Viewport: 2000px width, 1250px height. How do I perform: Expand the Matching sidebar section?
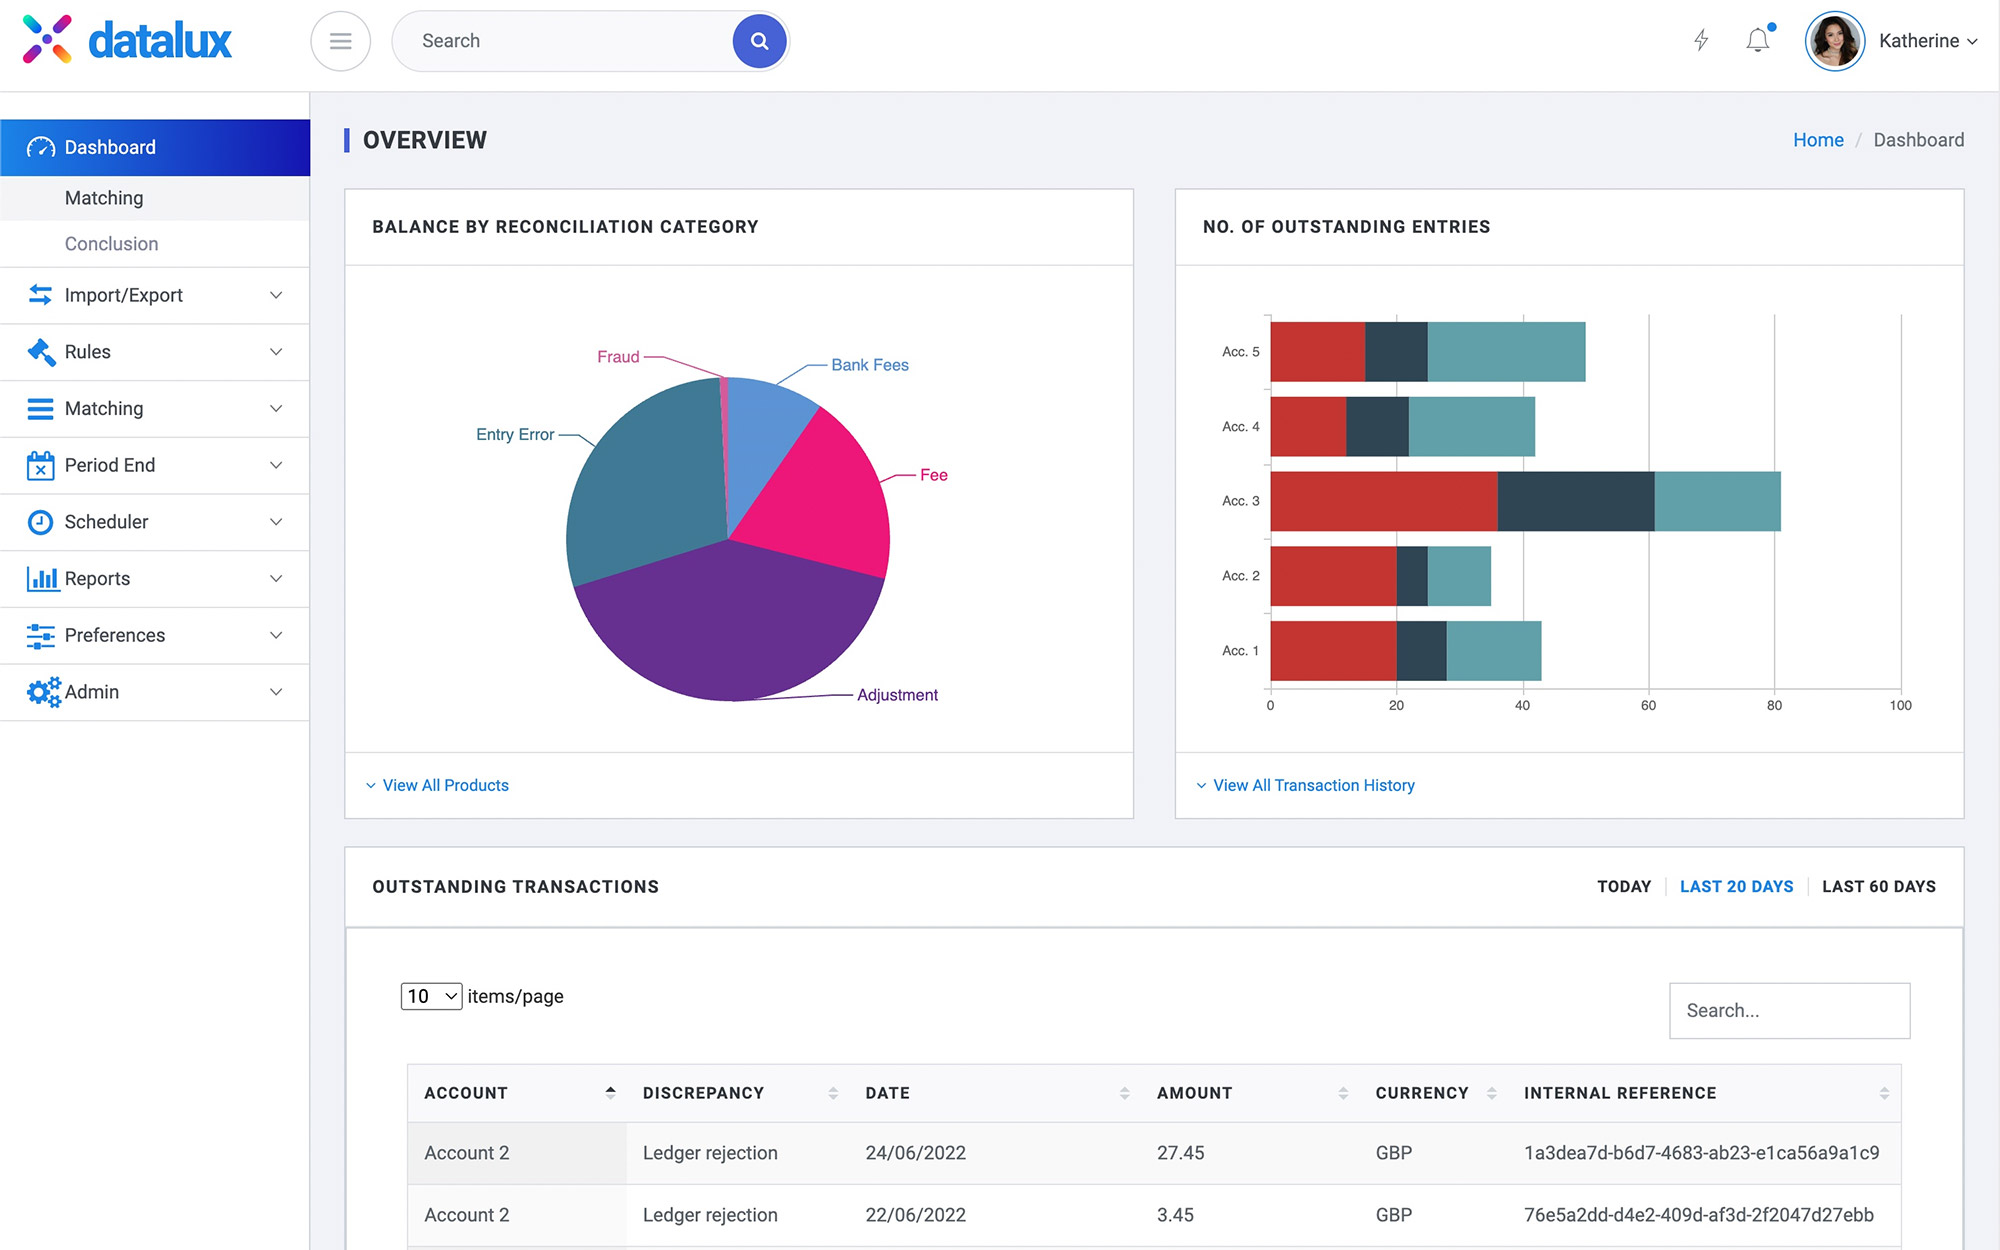[x=275, y=408]
